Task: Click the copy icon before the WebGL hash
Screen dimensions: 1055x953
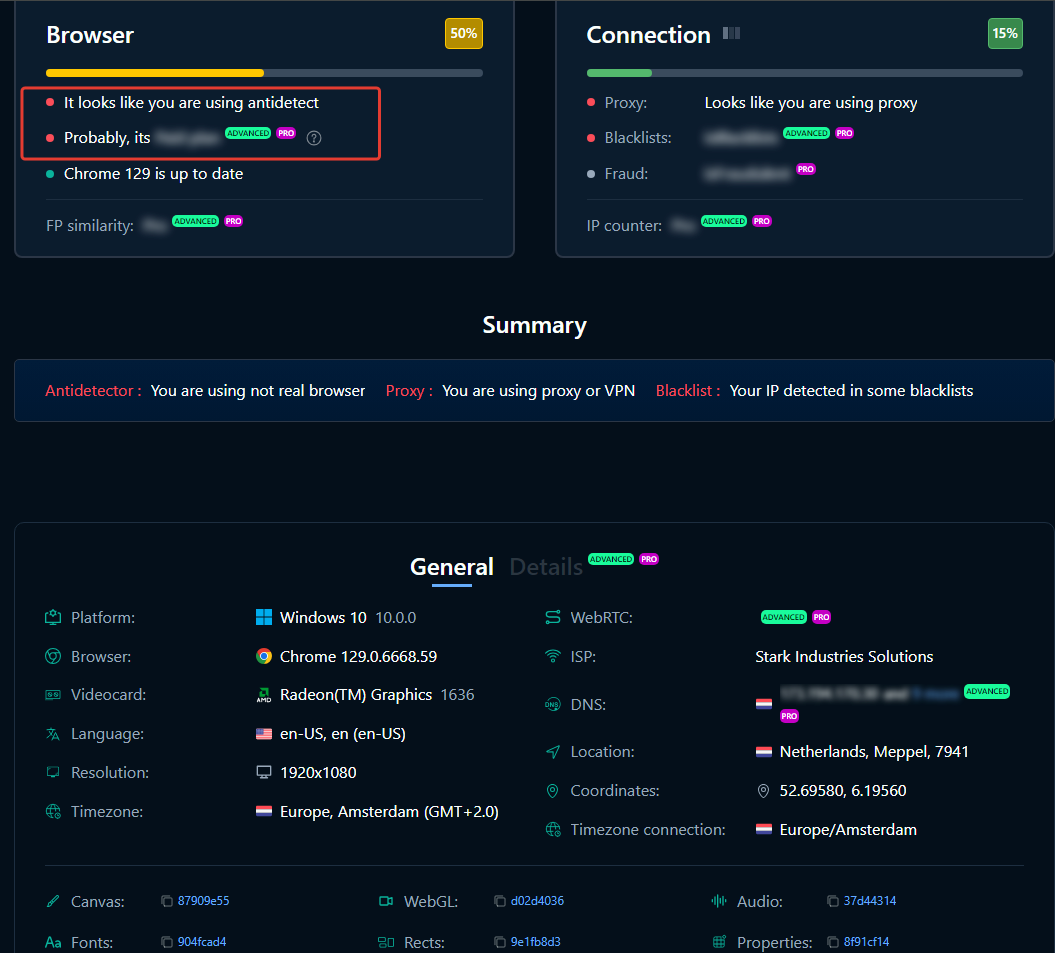Action: pos(500,901)
